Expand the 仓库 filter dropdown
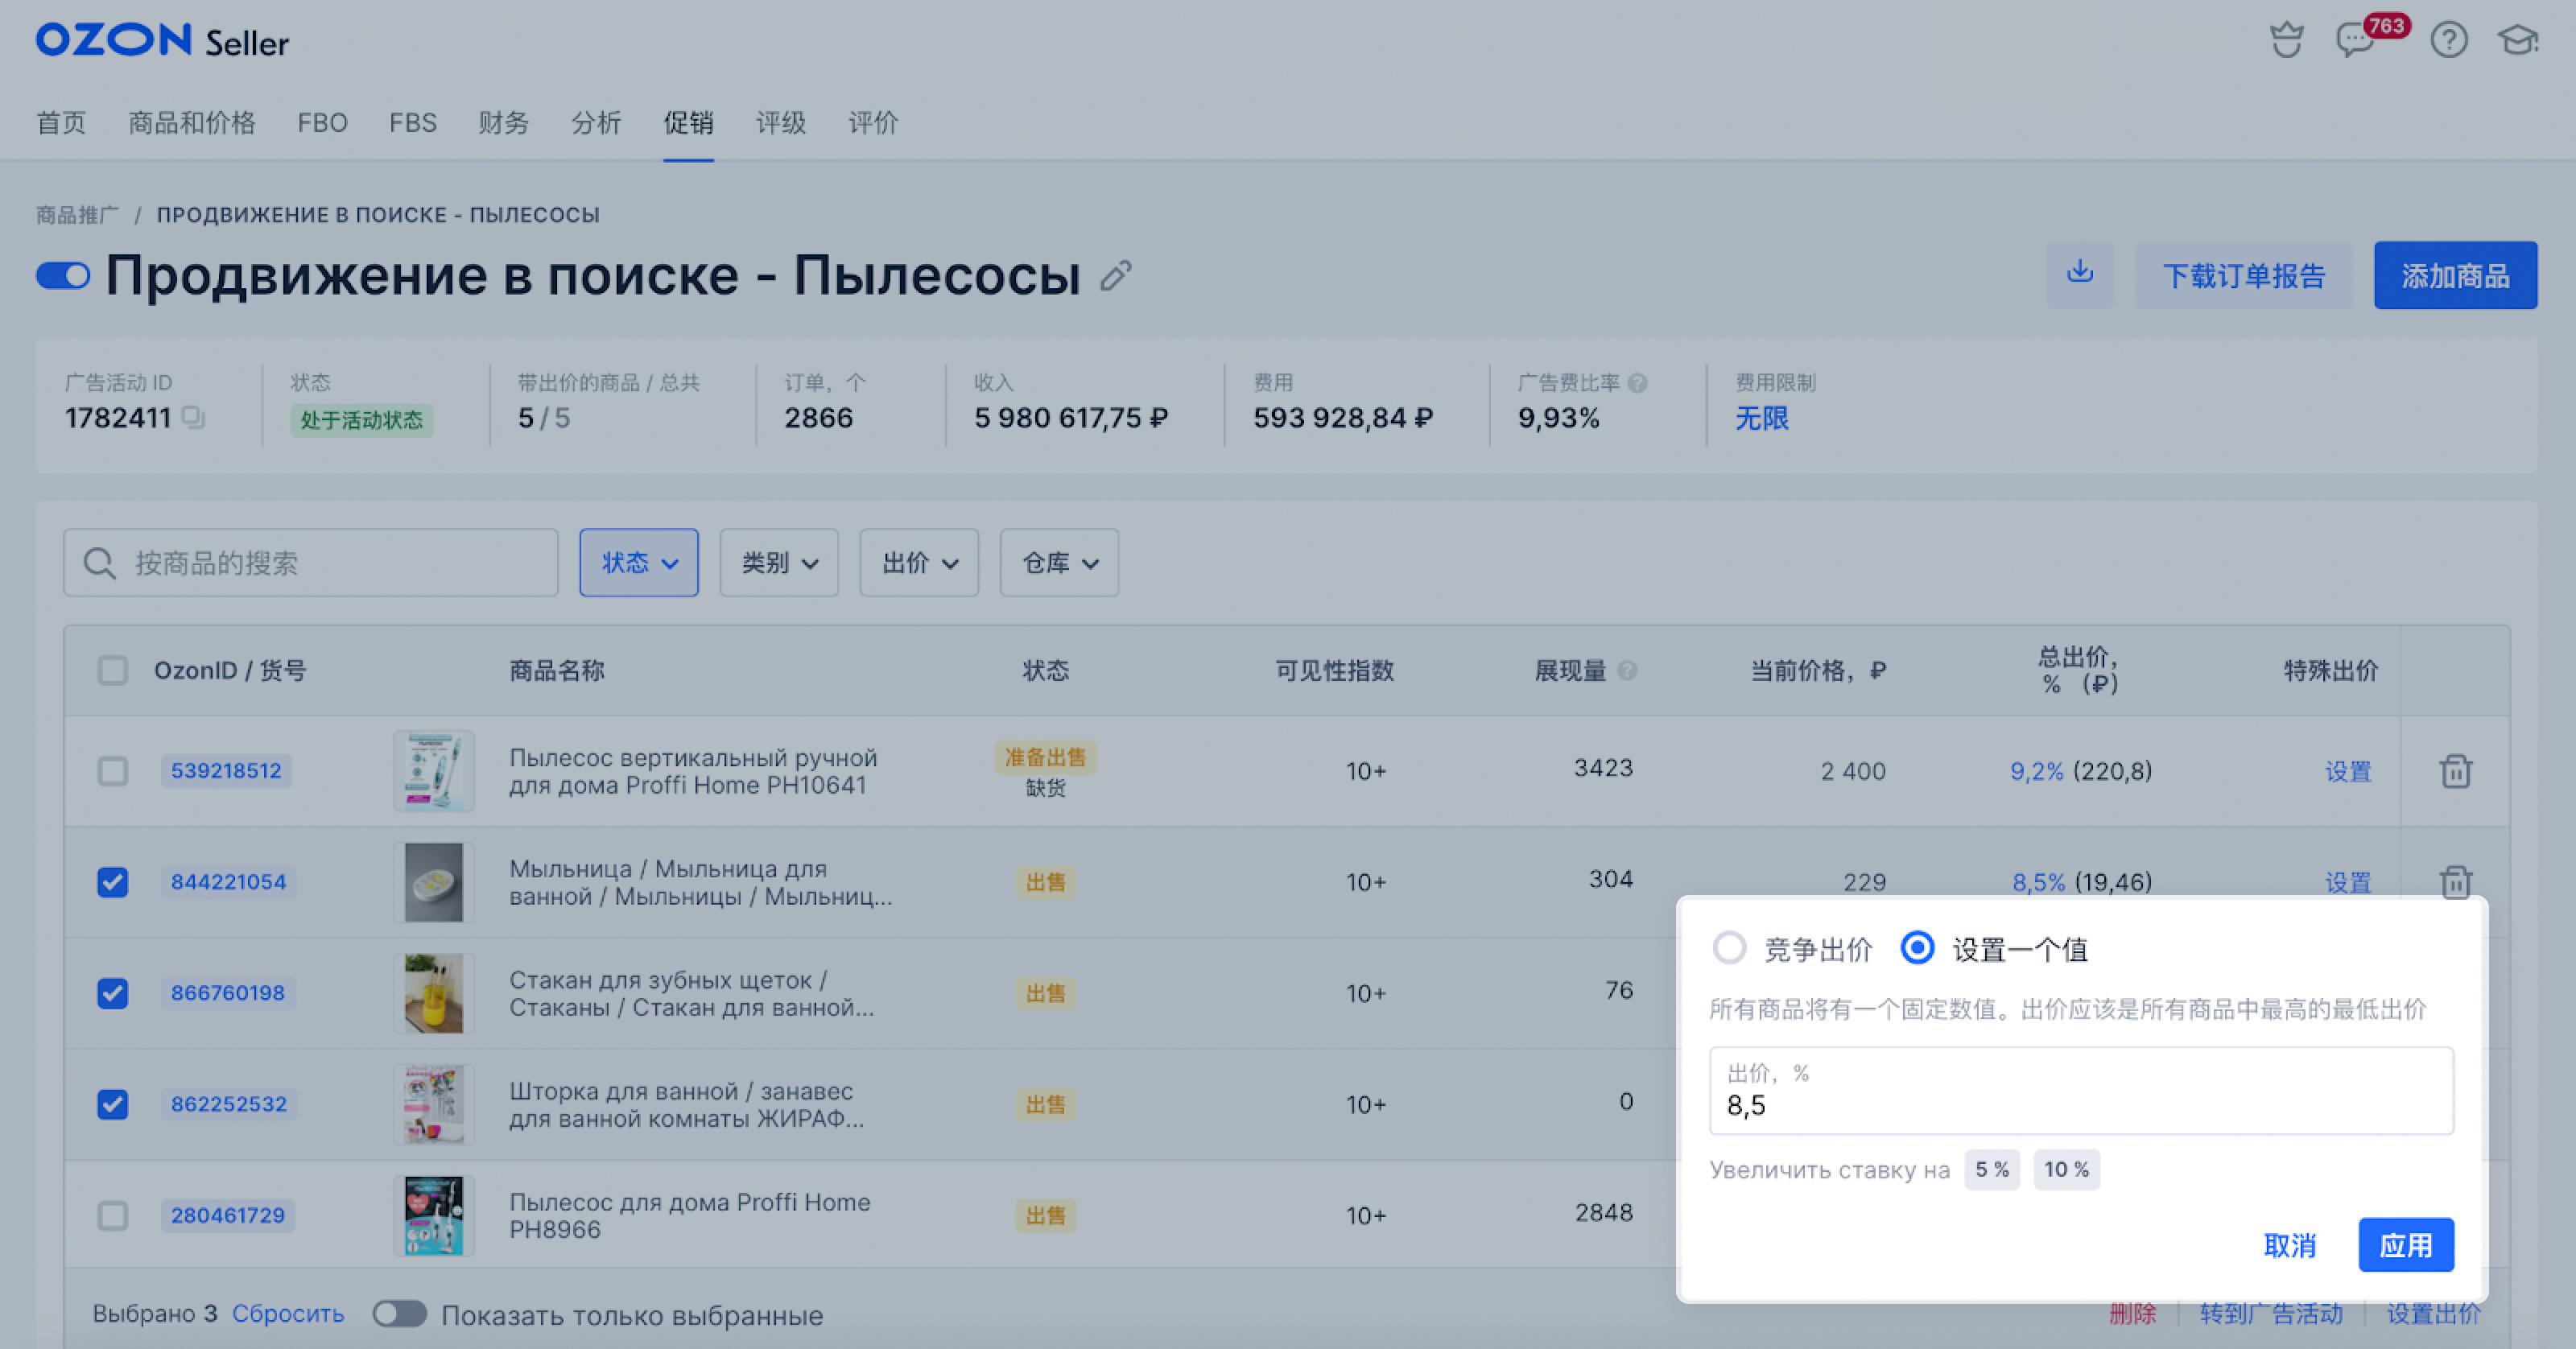The height and width of the screenshot is (1349, 2576). tap(1059, 563)
